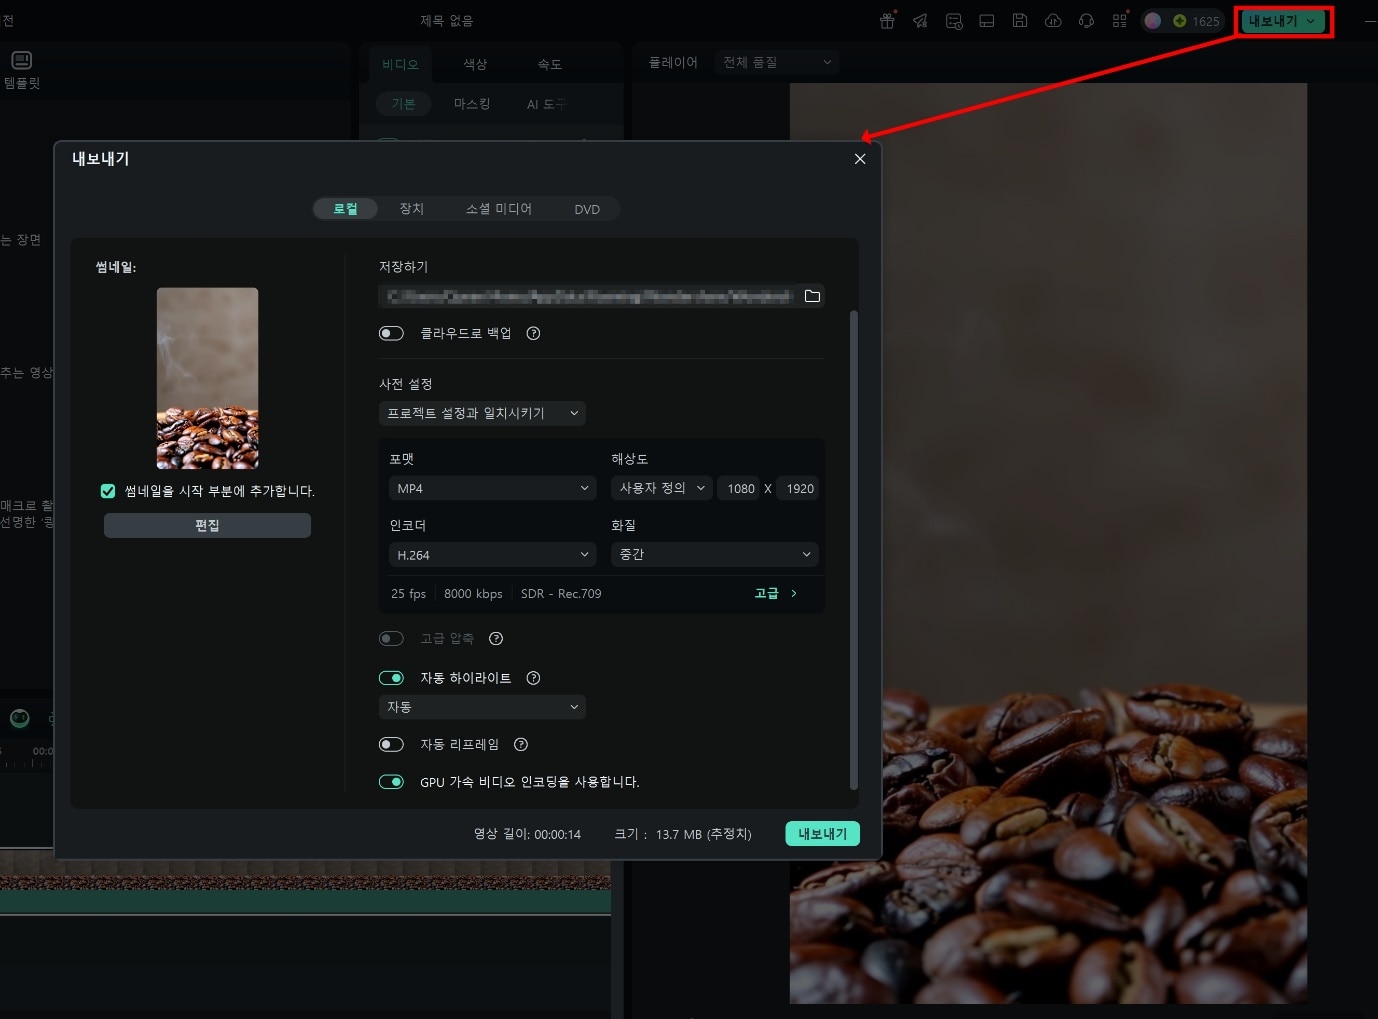Viewport: 1378px width, 1019px height.
Task: Open the 인코더 H.264 dropdown
Action: click(x=492, y=555)
